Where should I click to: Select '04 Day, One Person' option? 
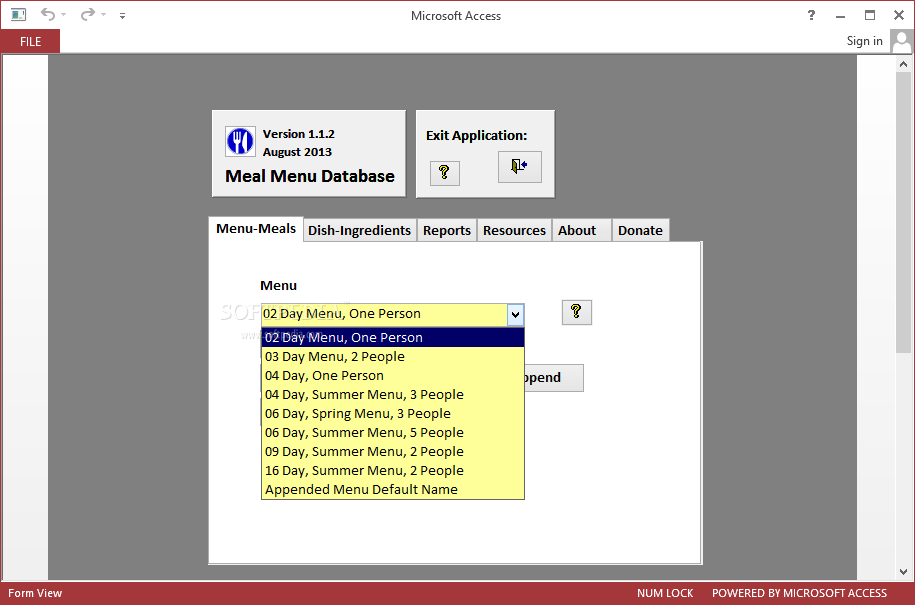(x=393, y=375)
